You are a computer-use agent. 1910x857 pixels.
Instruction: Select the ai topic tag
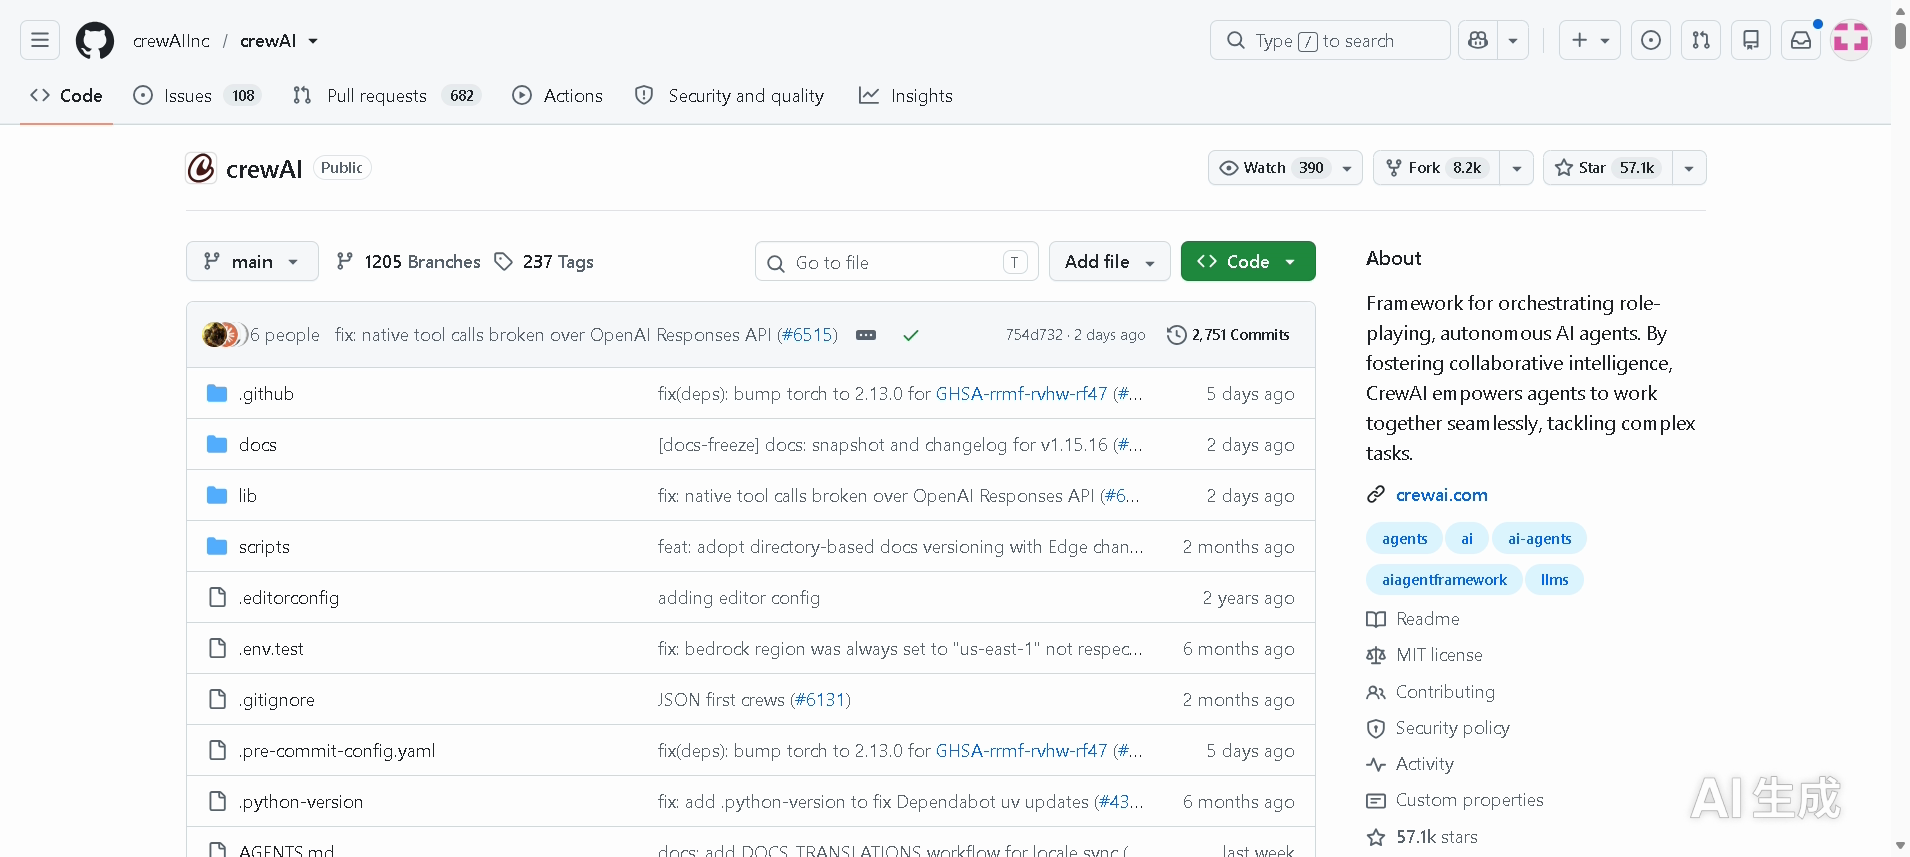(x=1467, y=539)
